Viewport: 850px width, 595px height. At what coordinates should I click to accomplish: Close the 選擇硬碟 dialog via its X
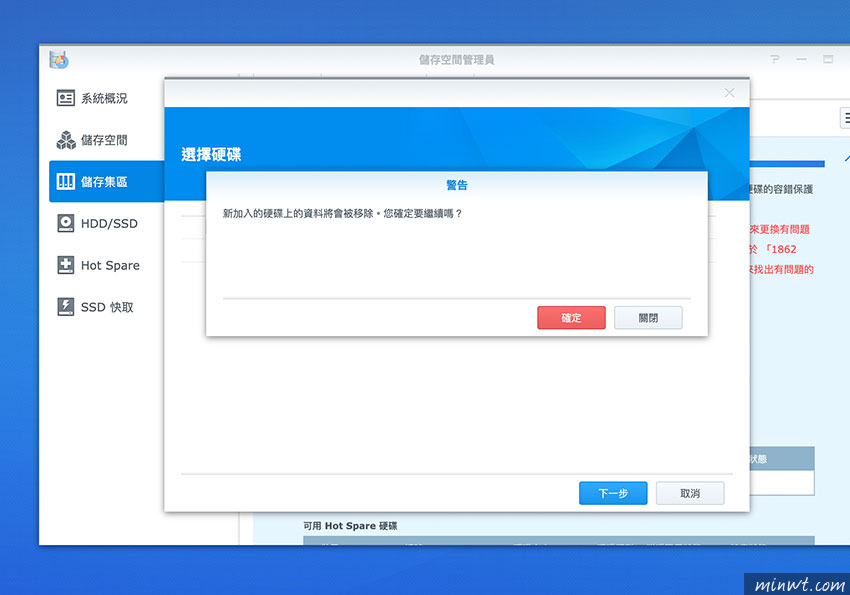pos(729,92)
